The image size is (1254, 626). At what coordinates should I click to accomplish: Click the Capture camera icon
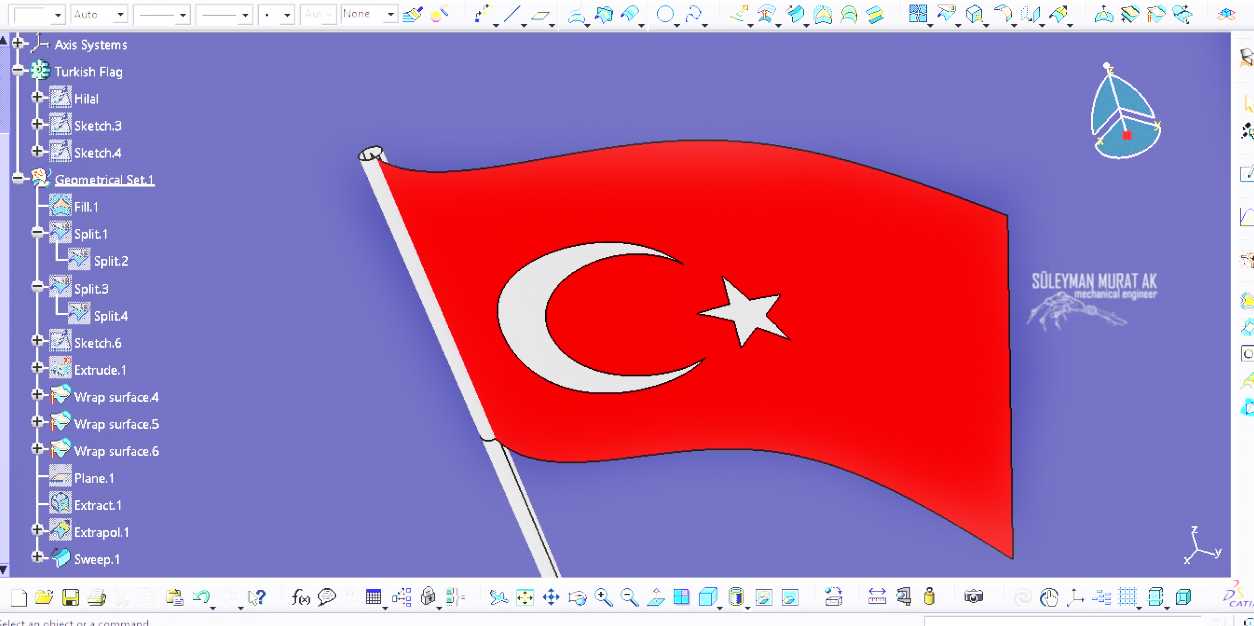973,597
